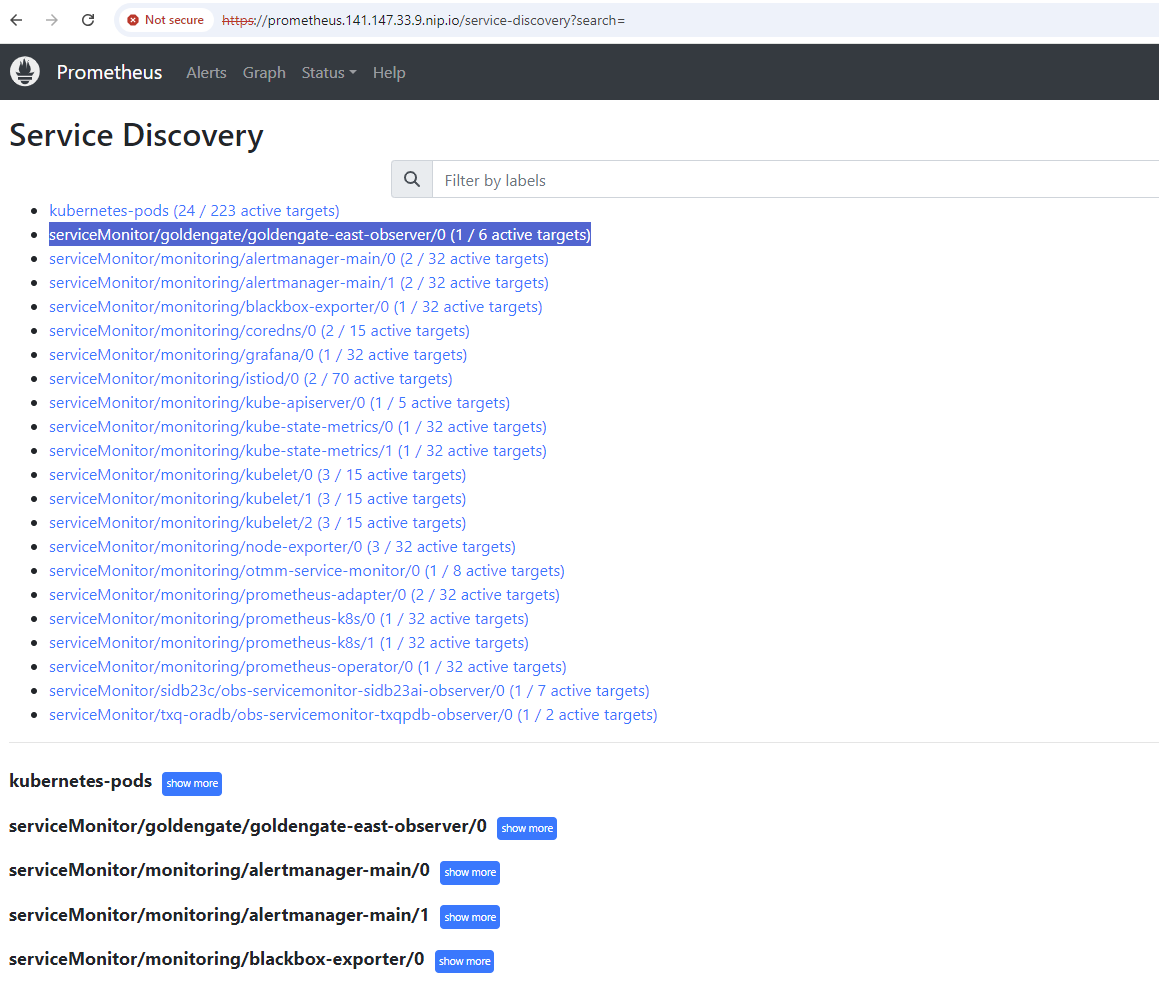The width and height of the screenshot is (1159, 983).
Task: Show more for alertmanager-main/1
Action: (469, 916)
